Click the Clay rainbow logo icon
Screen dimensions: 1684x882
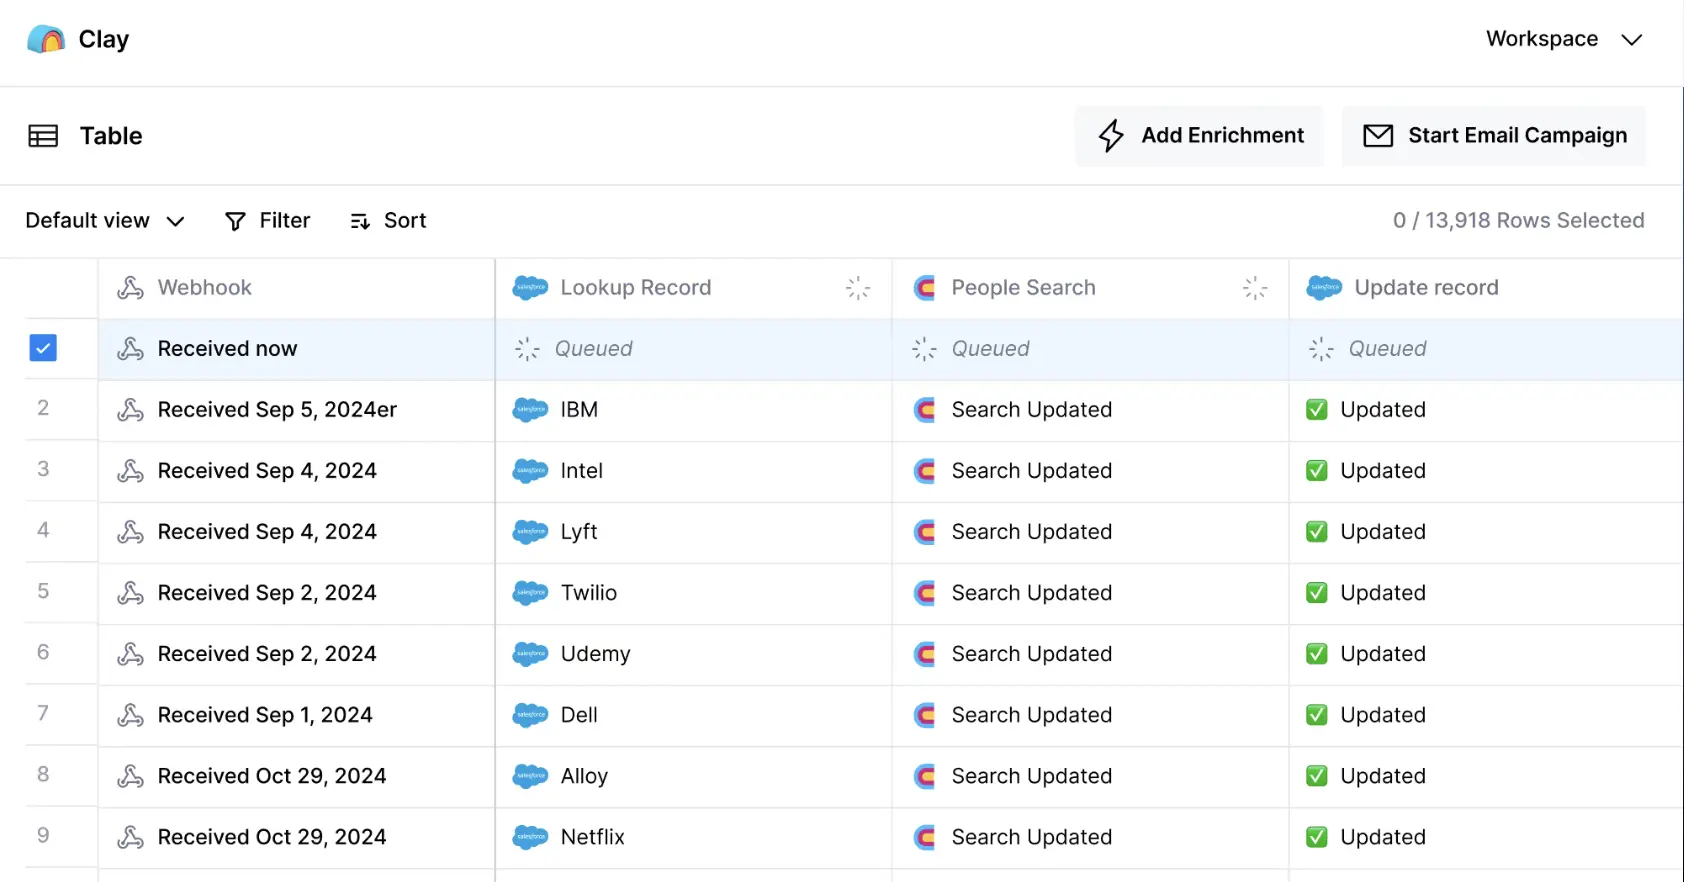click(46, 39)
